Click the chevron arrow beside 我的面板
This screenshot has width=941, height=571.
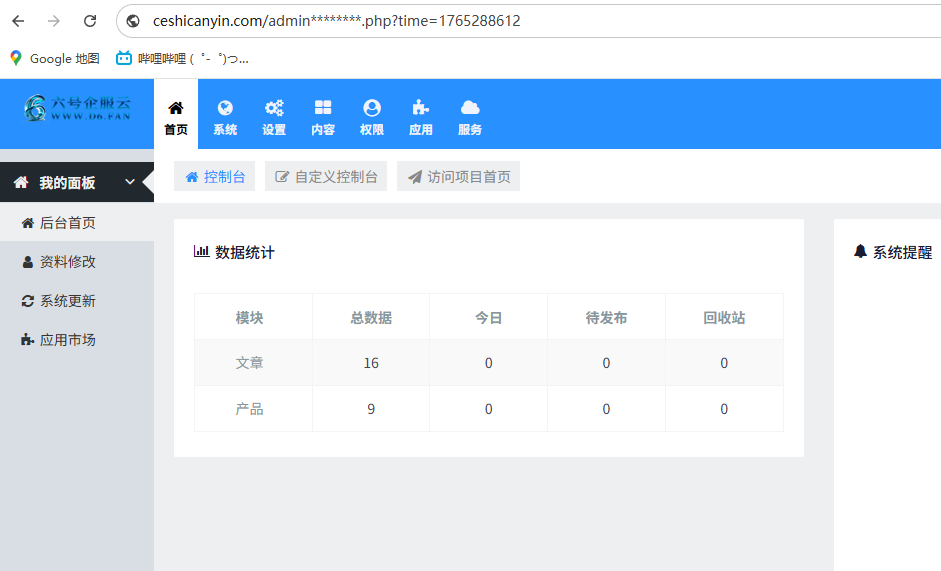click(130, 182)
